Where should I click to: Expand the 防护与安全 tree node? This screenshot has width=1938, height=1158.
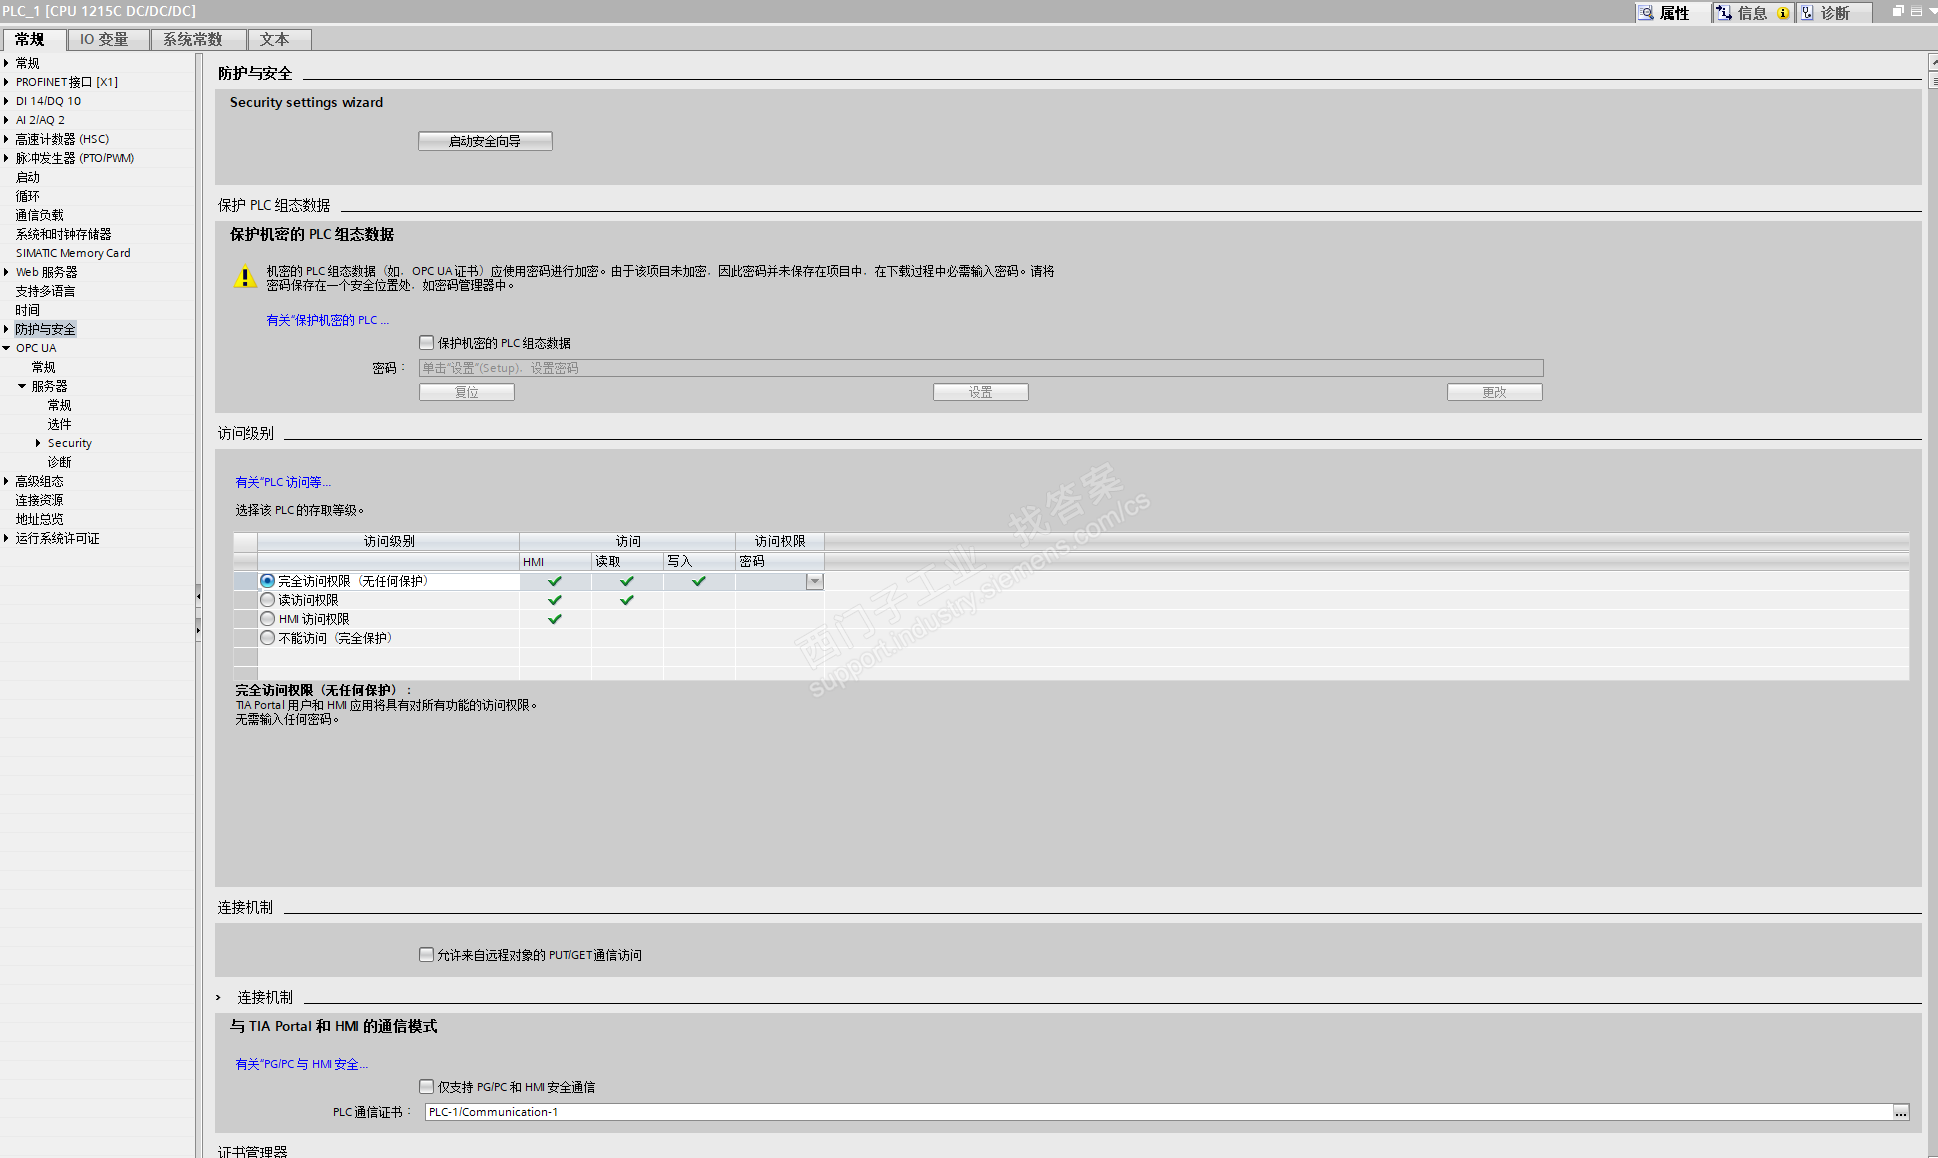[6, 329]
